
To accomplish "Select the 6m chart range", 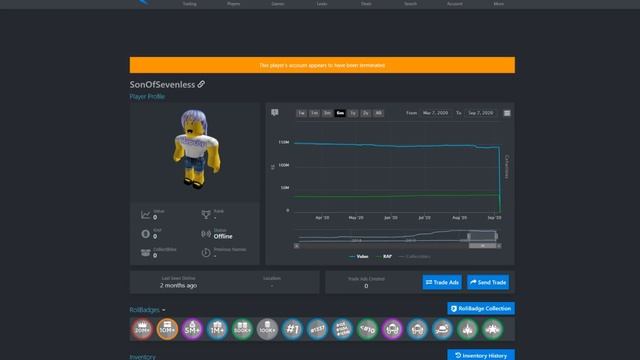I will (340, 113).
